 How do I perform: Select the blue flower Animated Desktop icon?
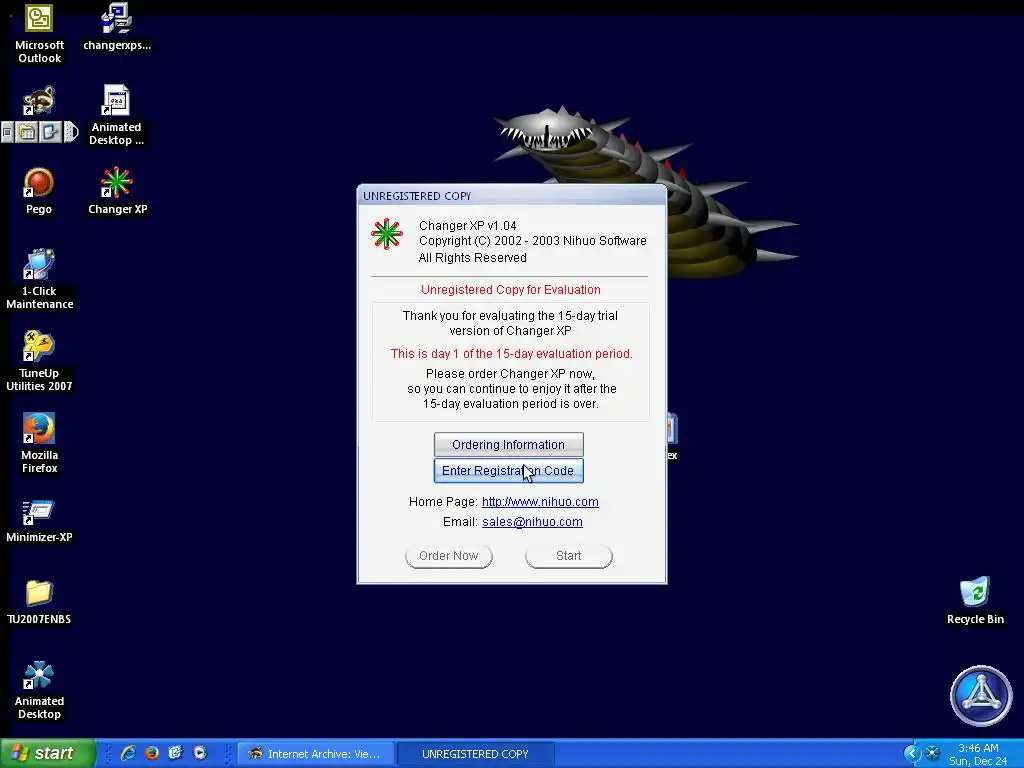39,690
